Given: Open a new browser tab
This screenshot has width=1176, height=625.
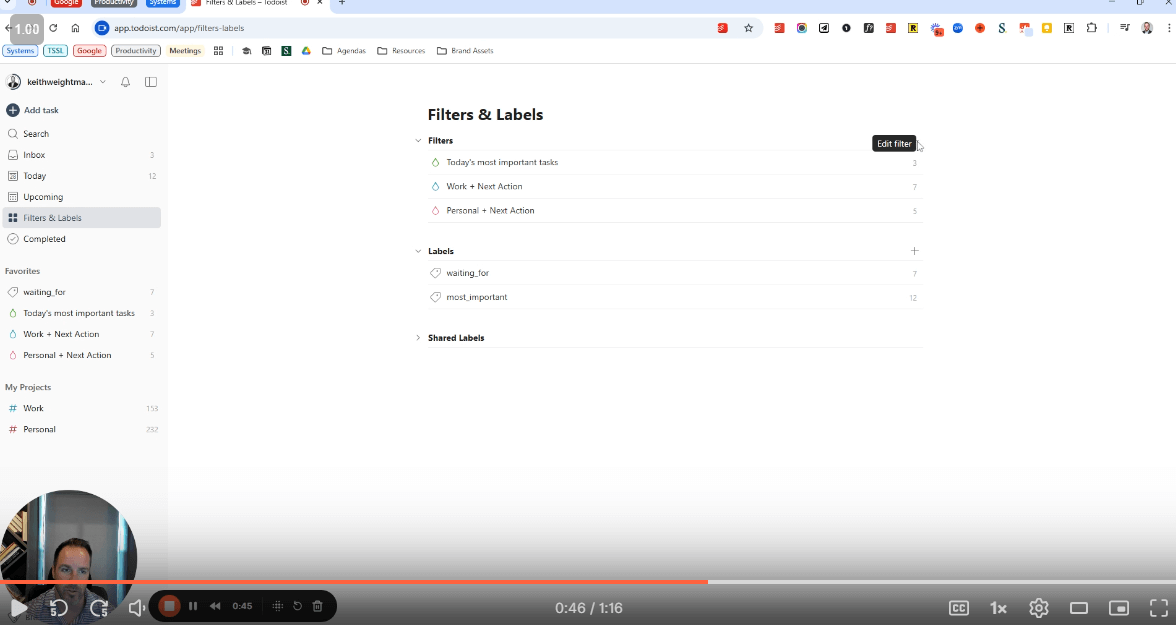Looking at the screenshot, I should tap(342, 3).
